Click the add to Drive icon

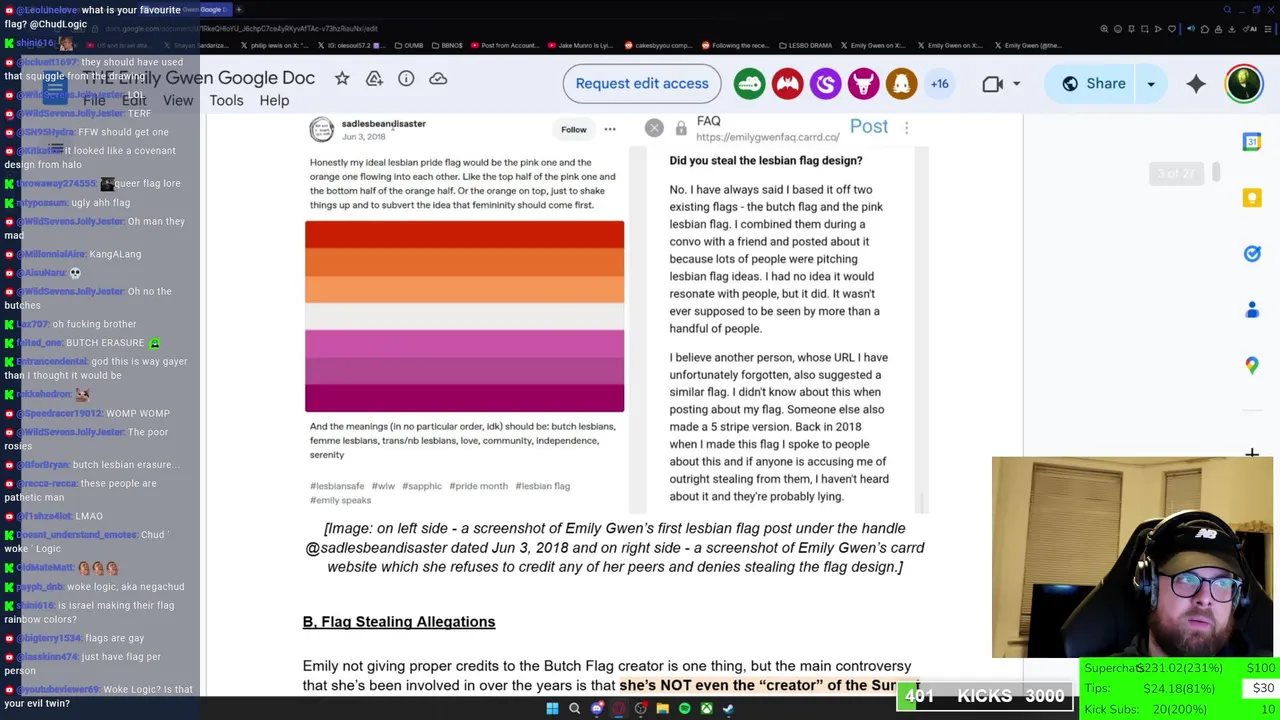tap(374, 78)
